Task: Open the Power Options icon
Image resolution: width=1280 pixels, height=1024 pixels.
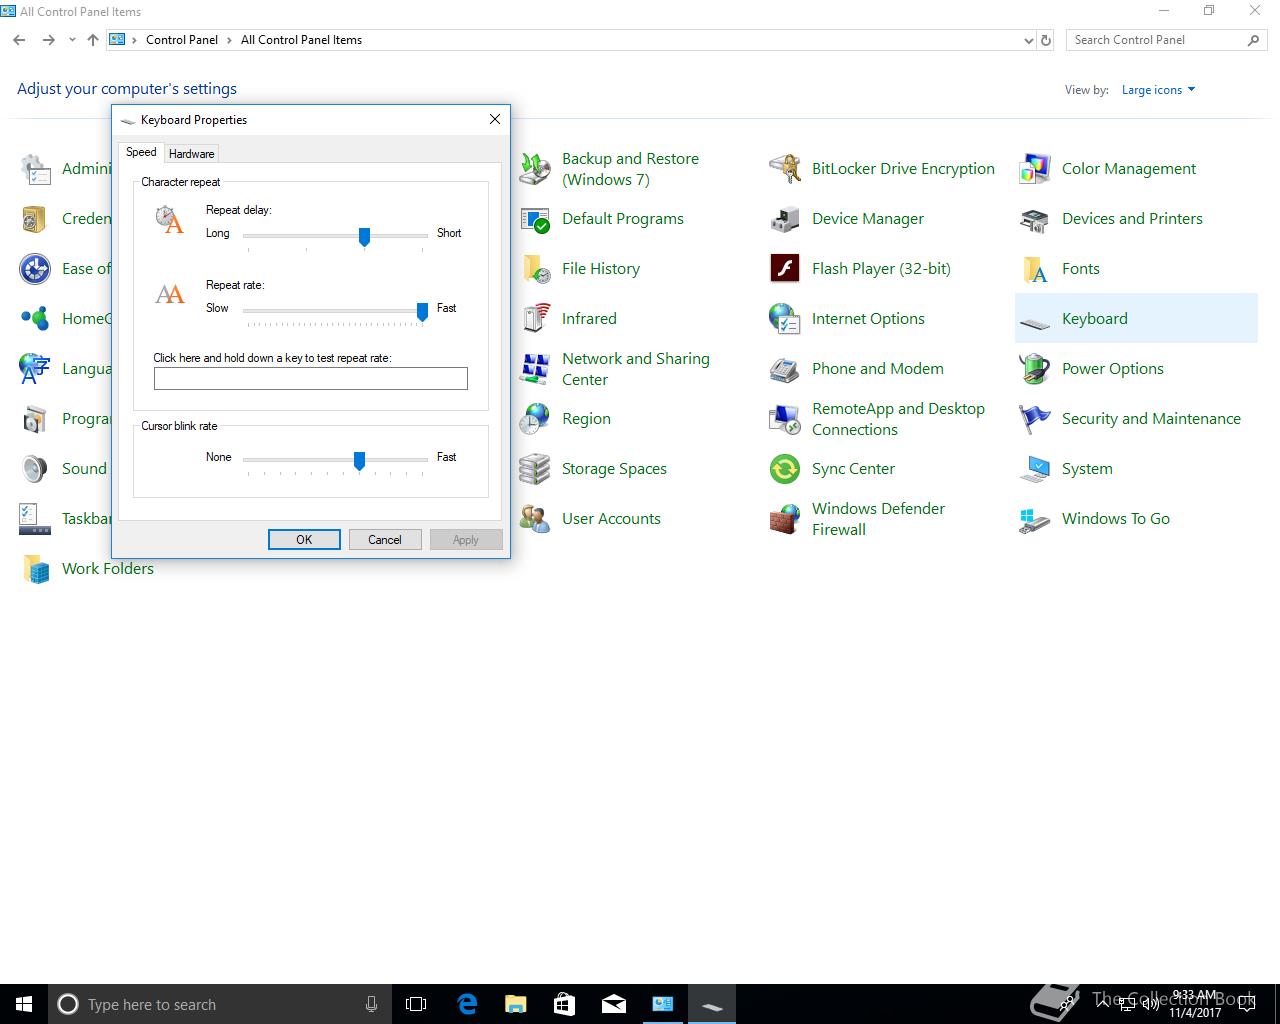Action: click(1035, 369)
